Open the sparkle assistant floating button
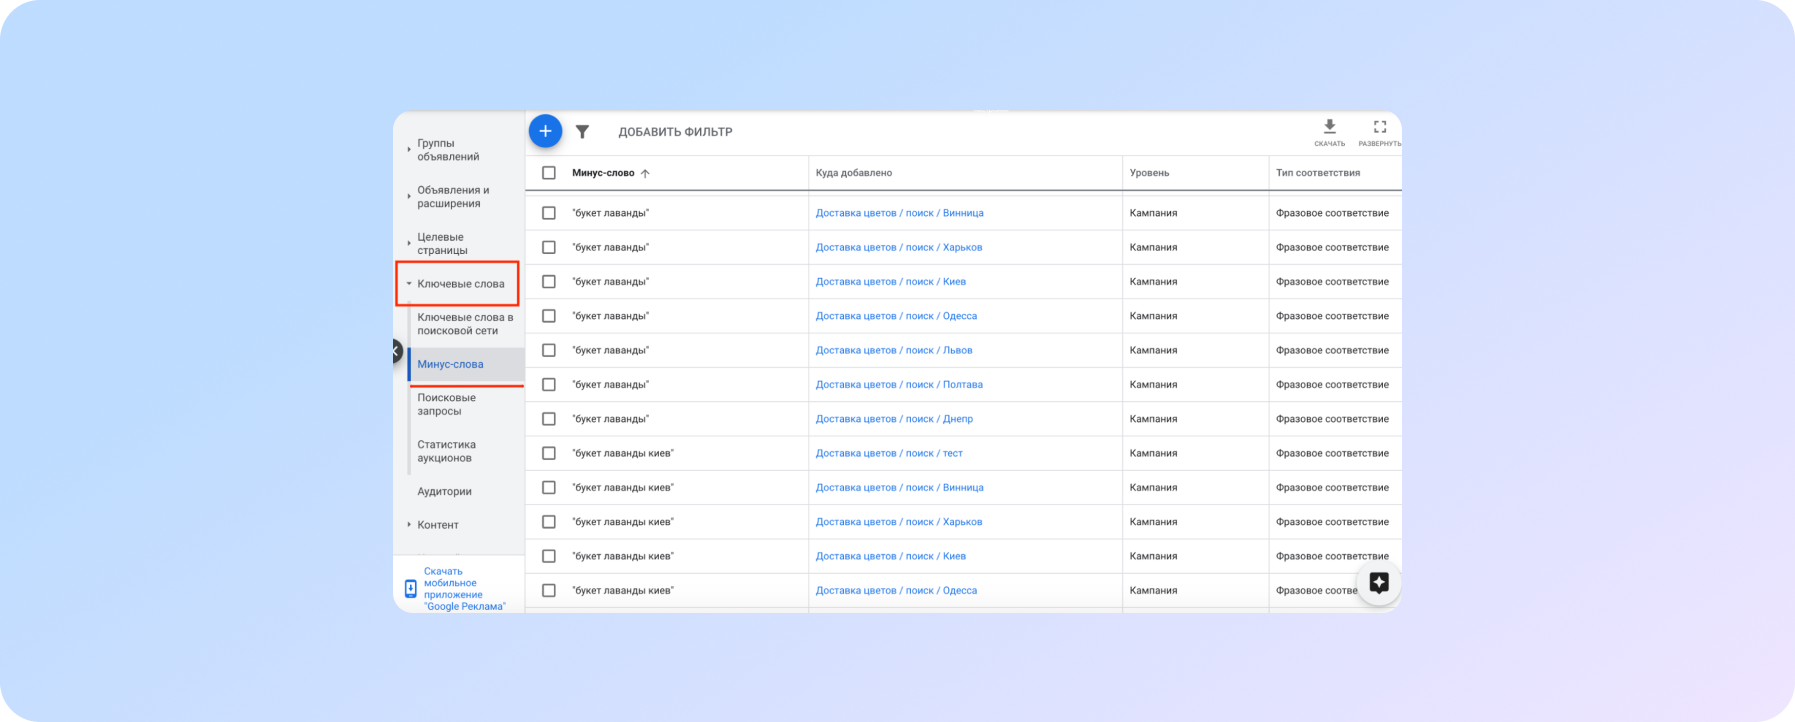 click(x=1379, y=583)
